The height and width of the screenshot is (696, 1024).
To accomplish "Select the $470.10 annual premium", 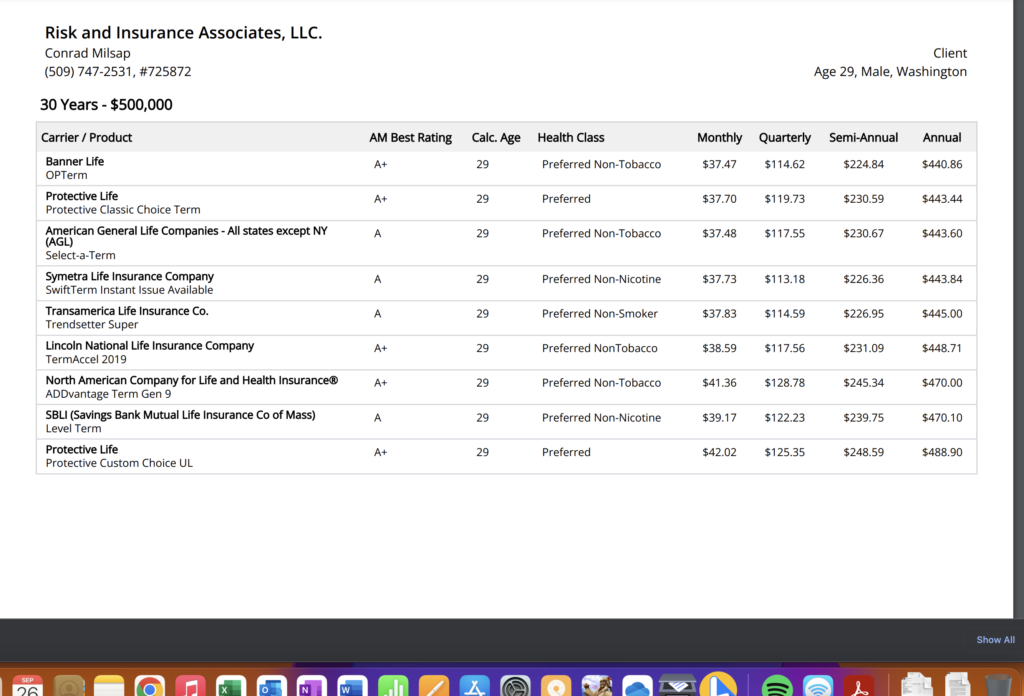I will coord(942,418).
